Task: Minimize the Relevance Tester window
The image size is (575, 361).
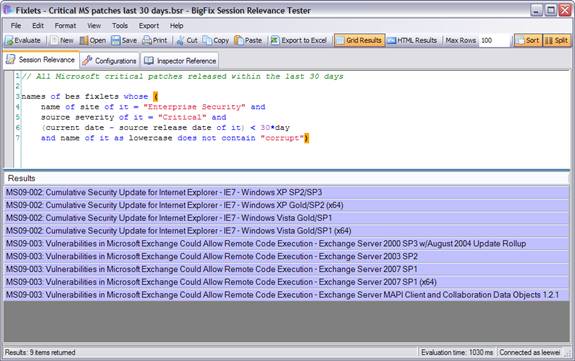Action: pos(536,10)
